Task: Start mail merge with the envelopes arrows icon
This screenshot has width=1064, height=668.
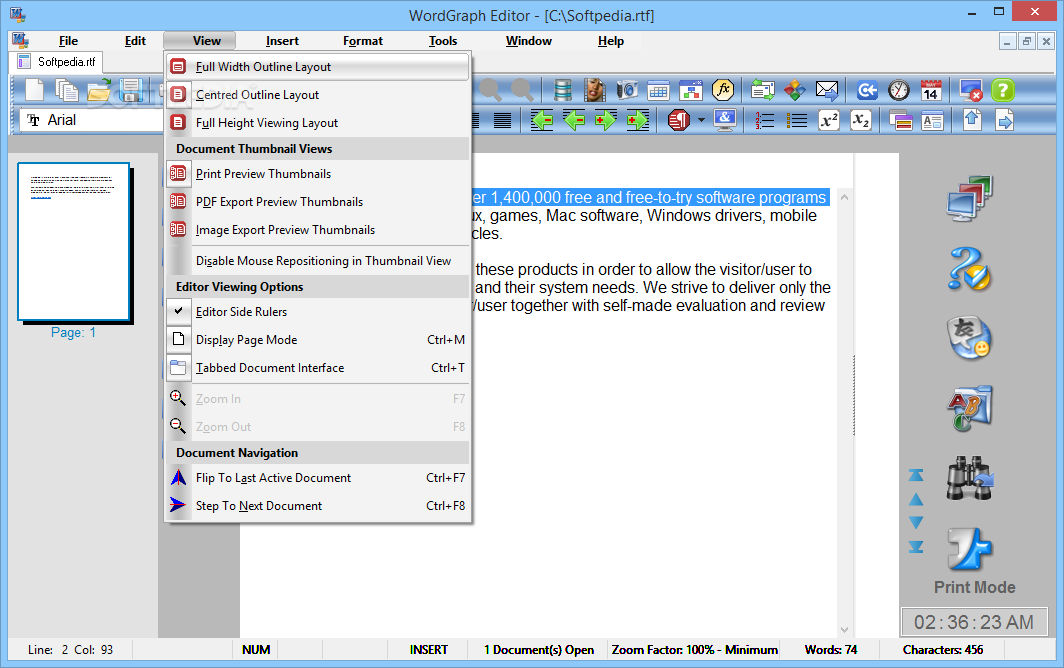Action: pos(763,90)
